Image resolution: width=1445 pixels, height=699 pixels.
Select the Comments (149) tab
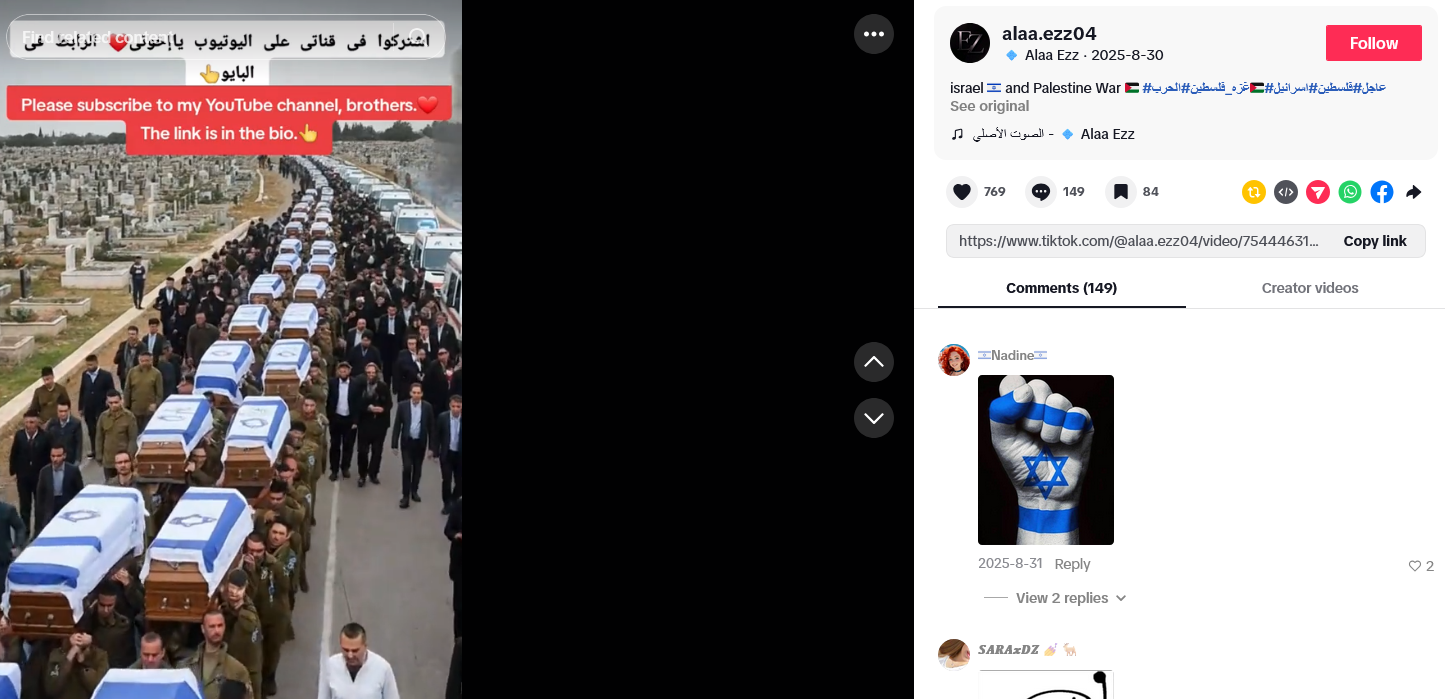(1062, 288)
